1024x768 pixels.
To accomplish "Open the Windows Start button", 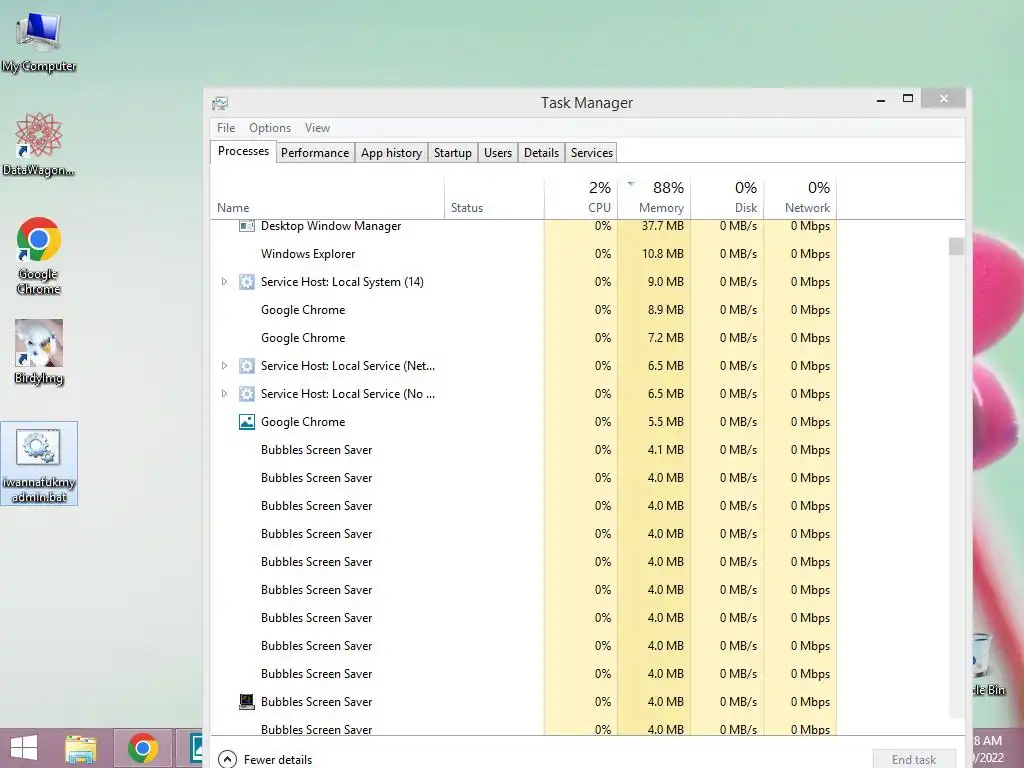I will [x=24, y=748].
